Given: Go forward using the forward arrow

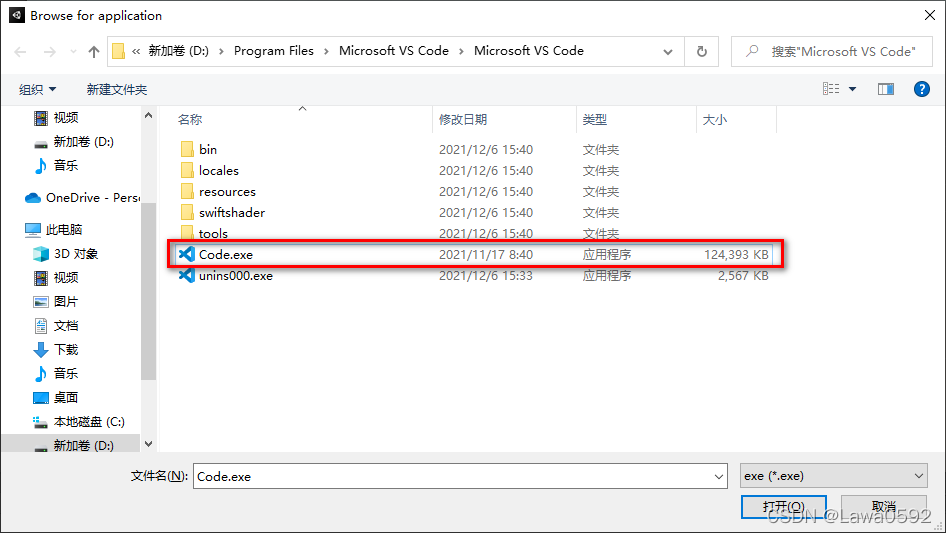Looking at the screenshot, I should 49,52.
